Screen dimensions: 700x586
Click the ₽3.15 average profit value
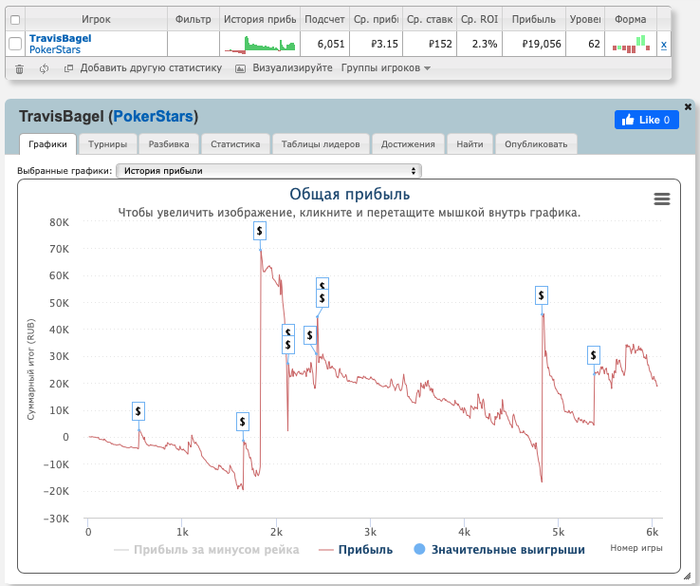[x=384, y=44]
